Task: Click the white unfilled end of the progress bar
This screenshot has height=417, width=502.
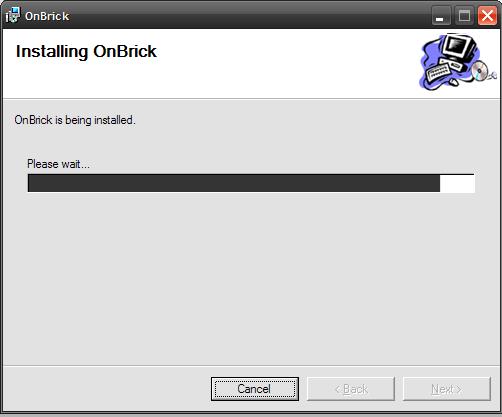Action: click(457, 183)
